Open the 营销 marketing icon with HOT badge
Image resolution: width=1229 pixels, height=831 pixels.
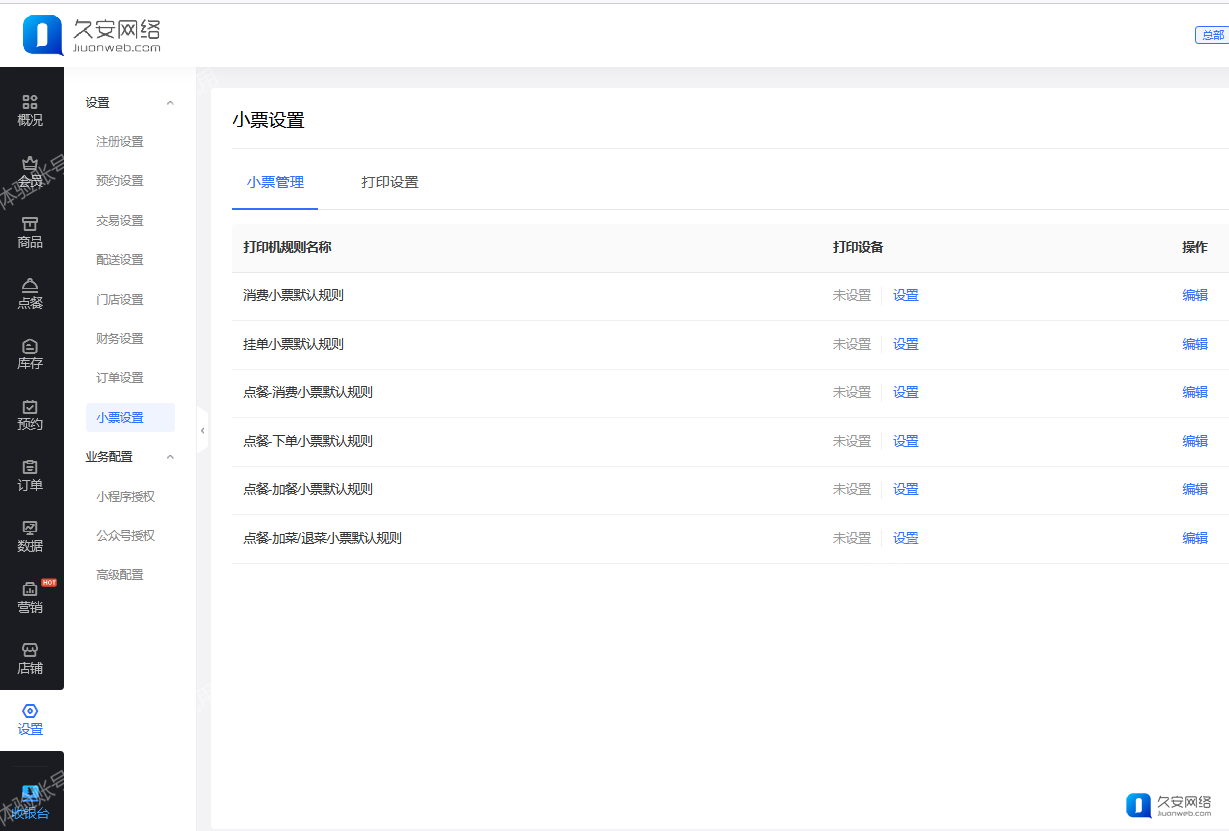tap(30, 589)
